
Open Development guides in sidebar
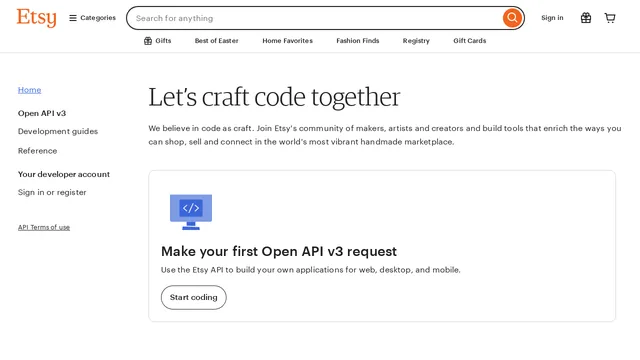58,131
